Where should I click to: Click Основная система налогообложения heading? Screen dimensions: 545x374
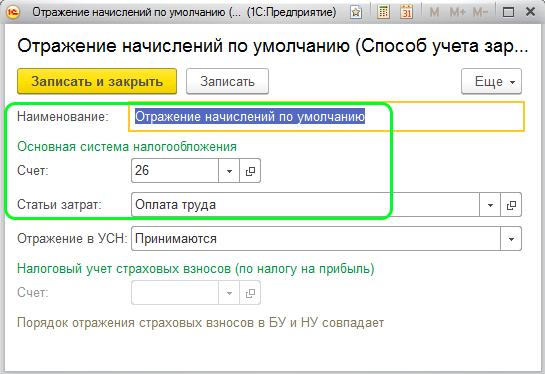[x=127, y=147]
